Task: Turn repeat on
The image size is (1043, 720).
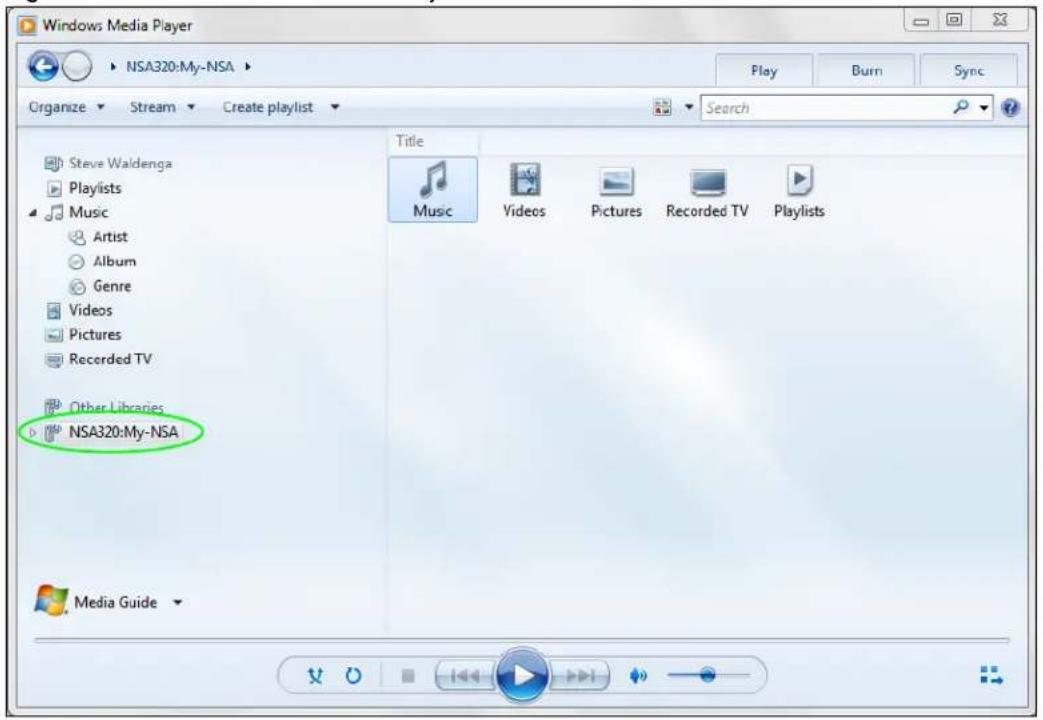Action: [353, 676]
